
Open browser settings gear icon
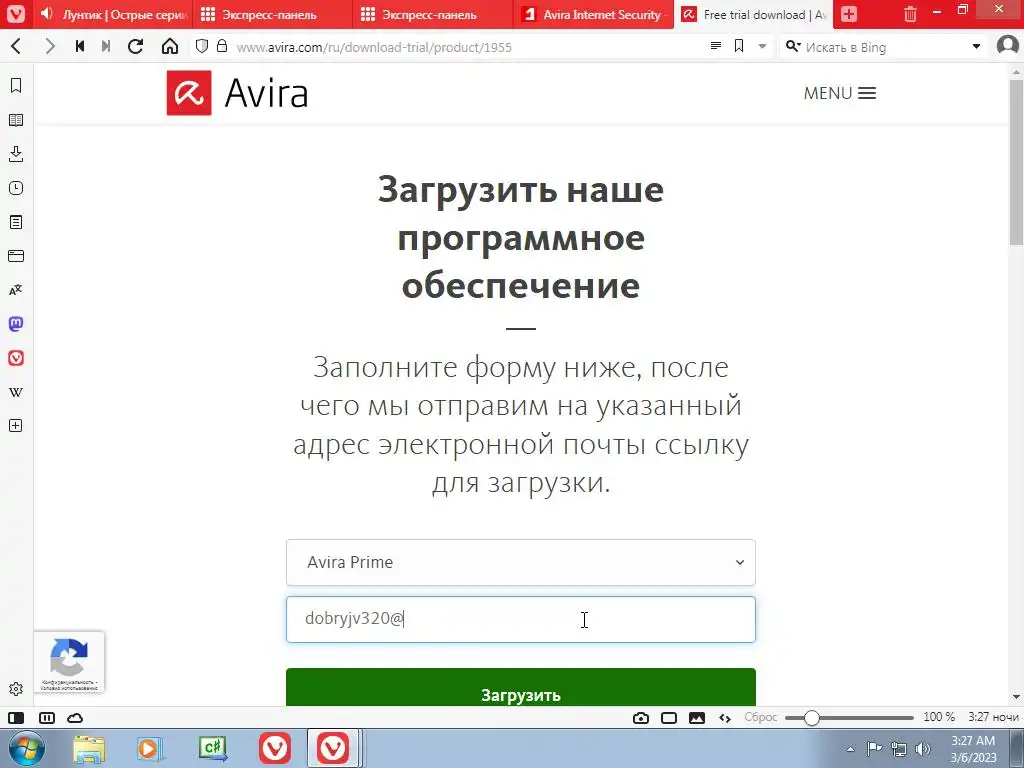coord(16,689)
